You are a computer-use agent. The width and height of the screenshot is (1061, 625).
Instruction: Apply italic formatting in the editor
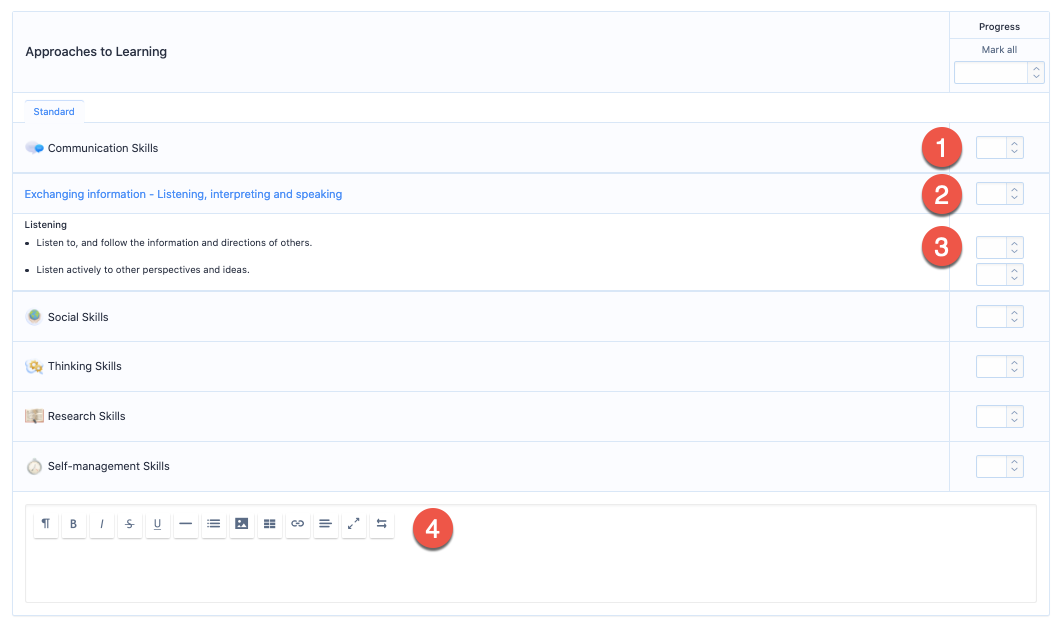click(102, 524)
